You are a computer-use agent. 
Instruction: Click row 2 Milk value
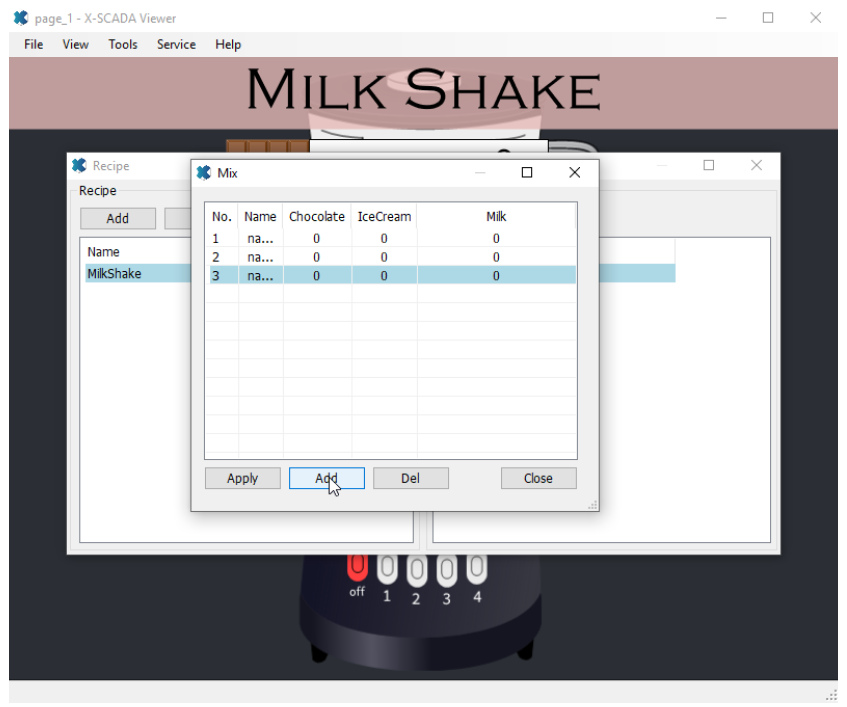(496, 257)
